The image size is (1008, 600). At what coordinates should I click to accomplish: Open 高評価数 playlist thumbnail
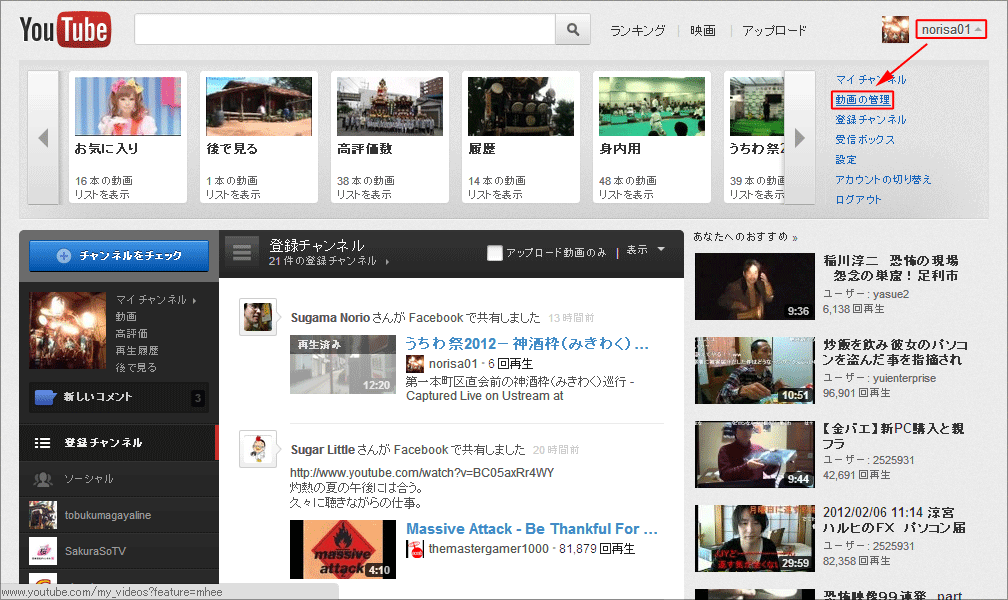tap(390, 106)
